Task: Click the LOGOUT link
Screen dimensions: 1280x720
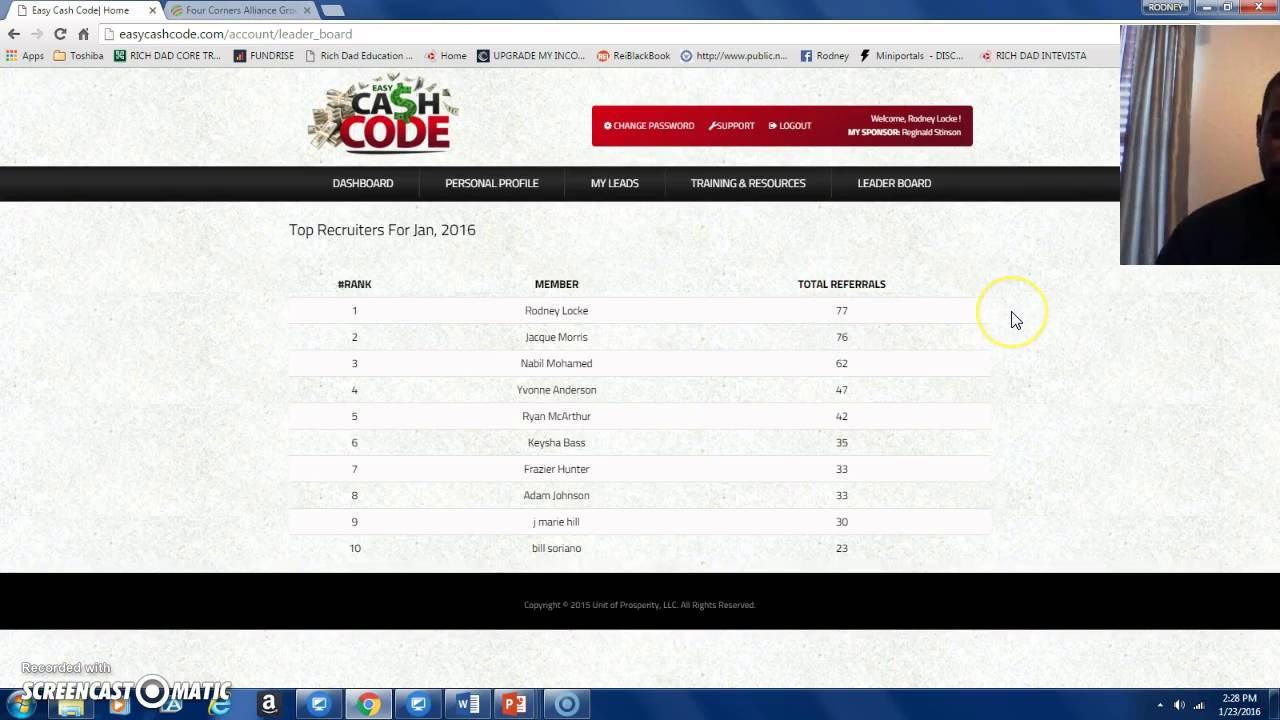Action: [x=790, y=126]
